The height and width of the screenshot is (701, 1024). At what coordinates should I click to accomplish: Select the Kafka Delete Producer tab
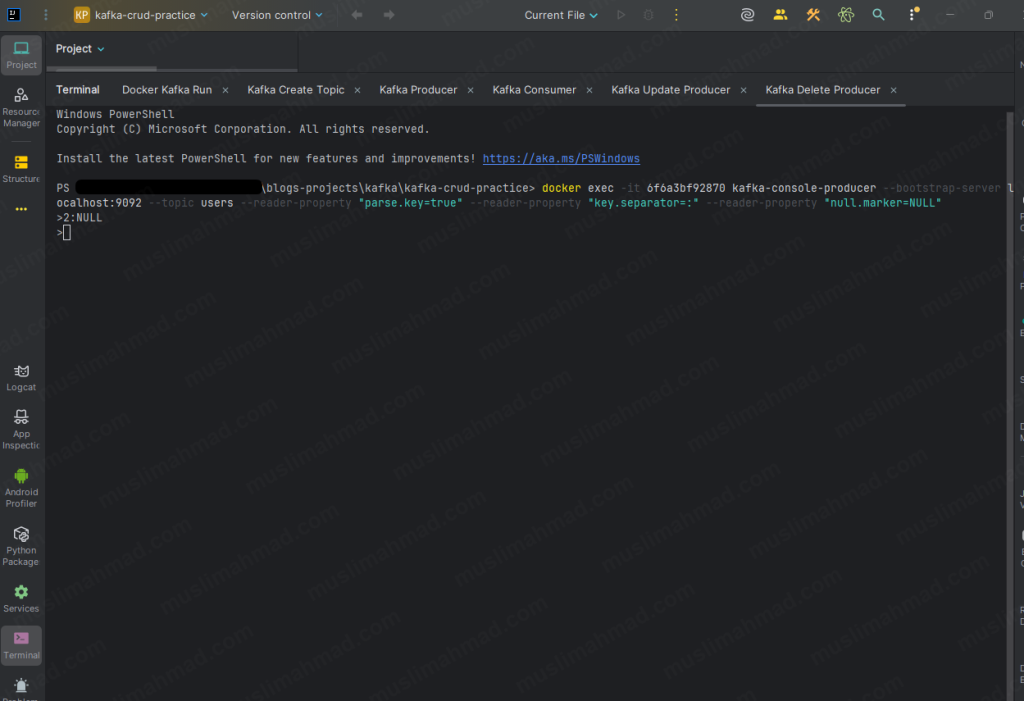pos(822,90)
